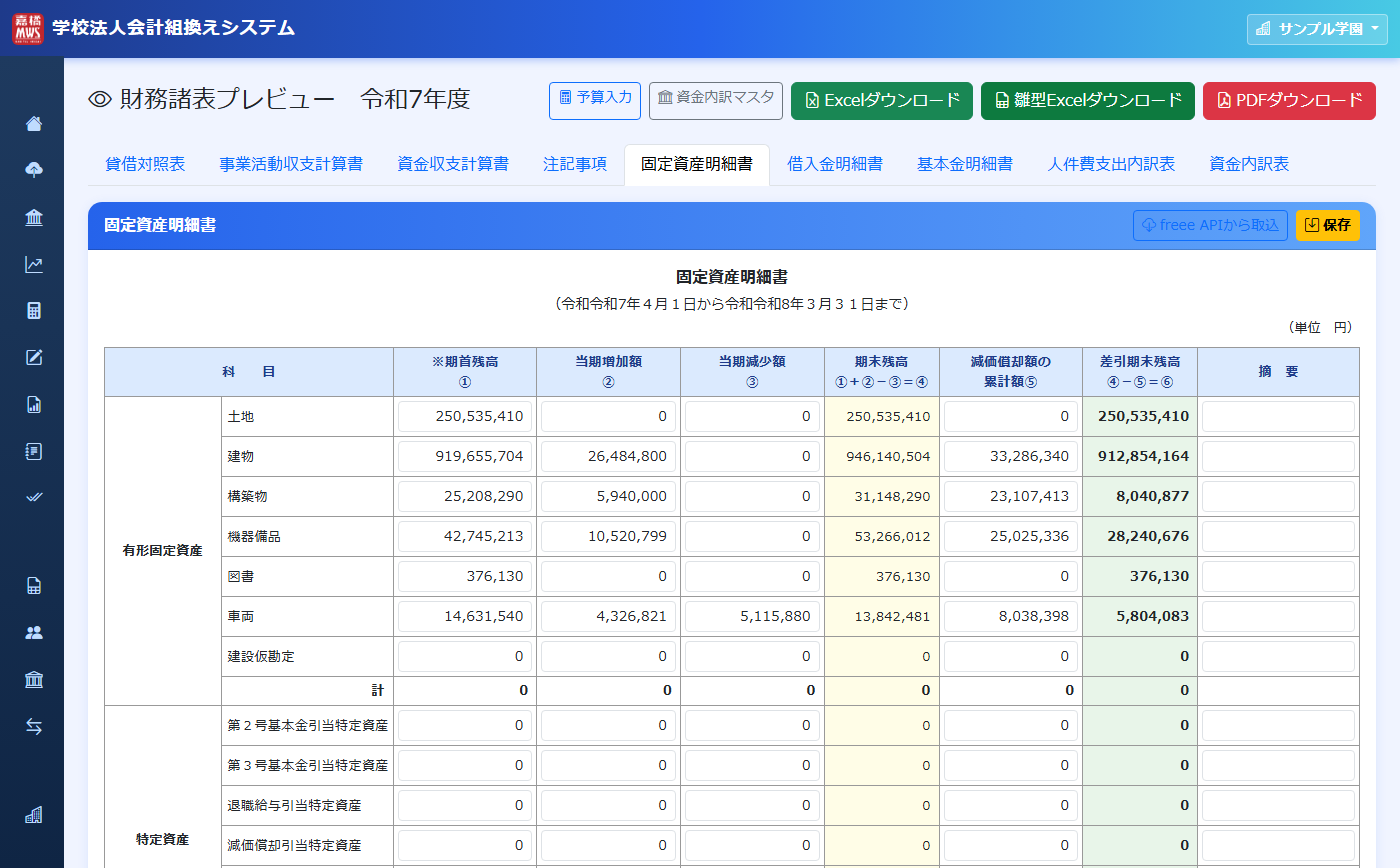
Task: Open 資金内訳マスタ
Action: 716,100
